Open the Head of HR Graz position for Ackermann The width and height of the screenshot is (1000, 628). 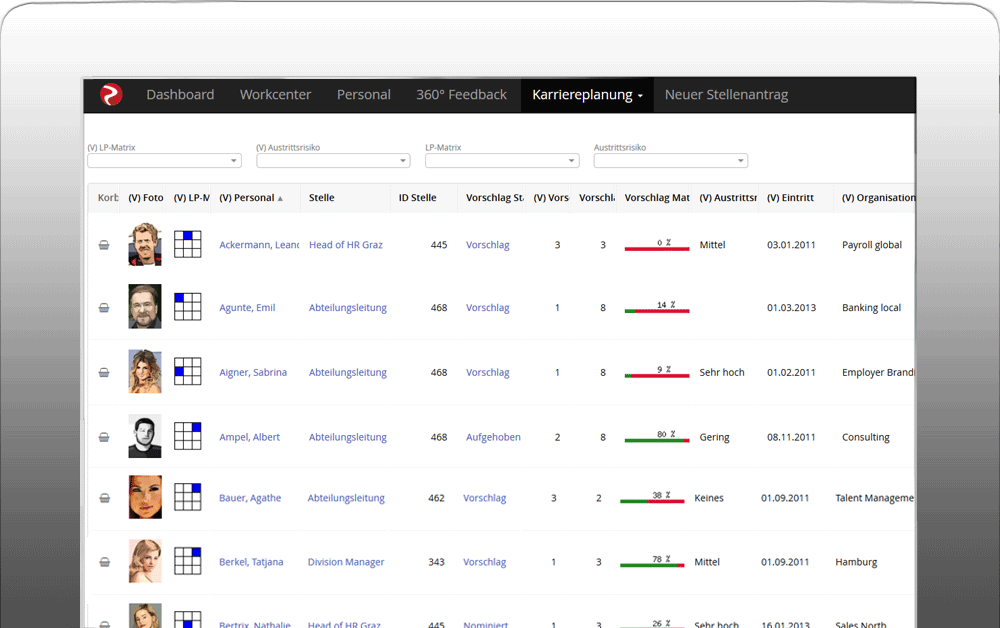(346, 245)
